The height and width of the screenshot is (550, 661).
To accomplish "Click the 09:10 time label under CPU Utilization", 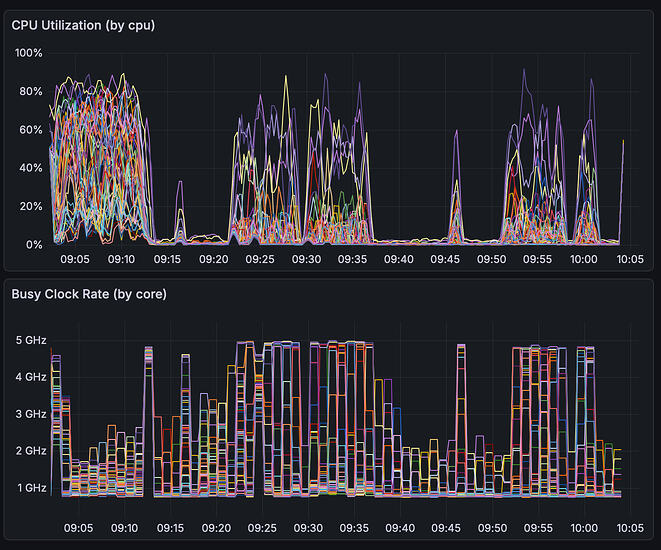I will [x=121, y=259].
